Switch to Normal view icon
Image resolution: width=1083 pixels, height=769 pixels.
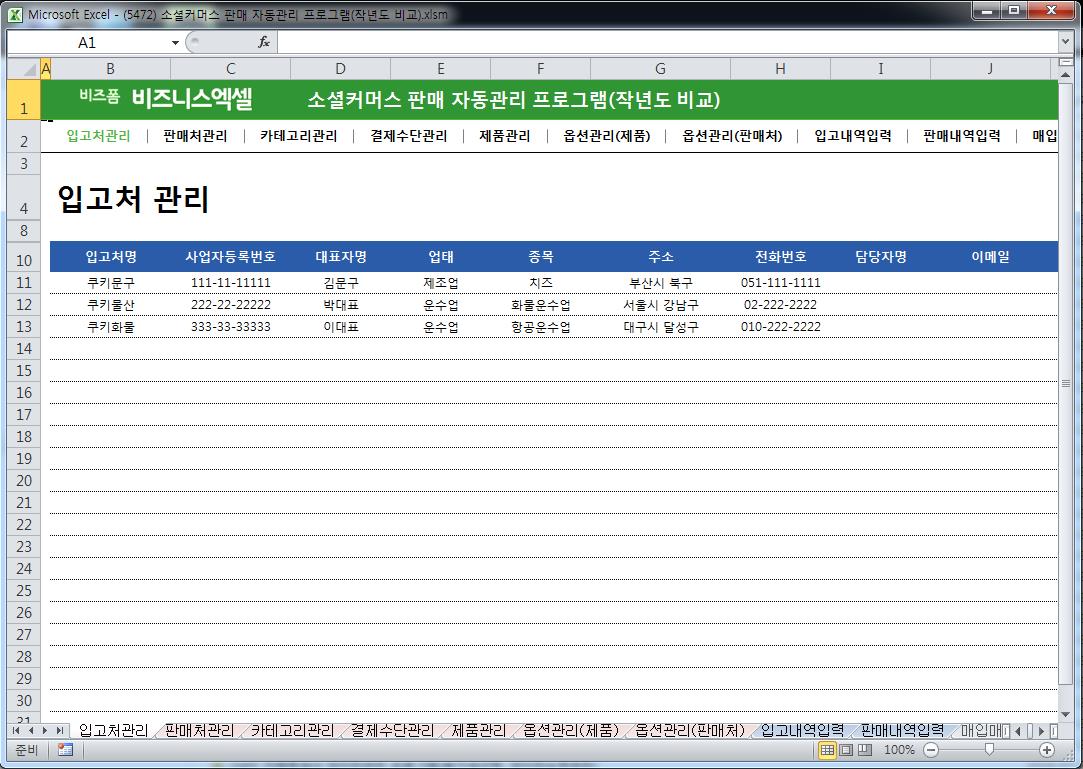[827, 750]
